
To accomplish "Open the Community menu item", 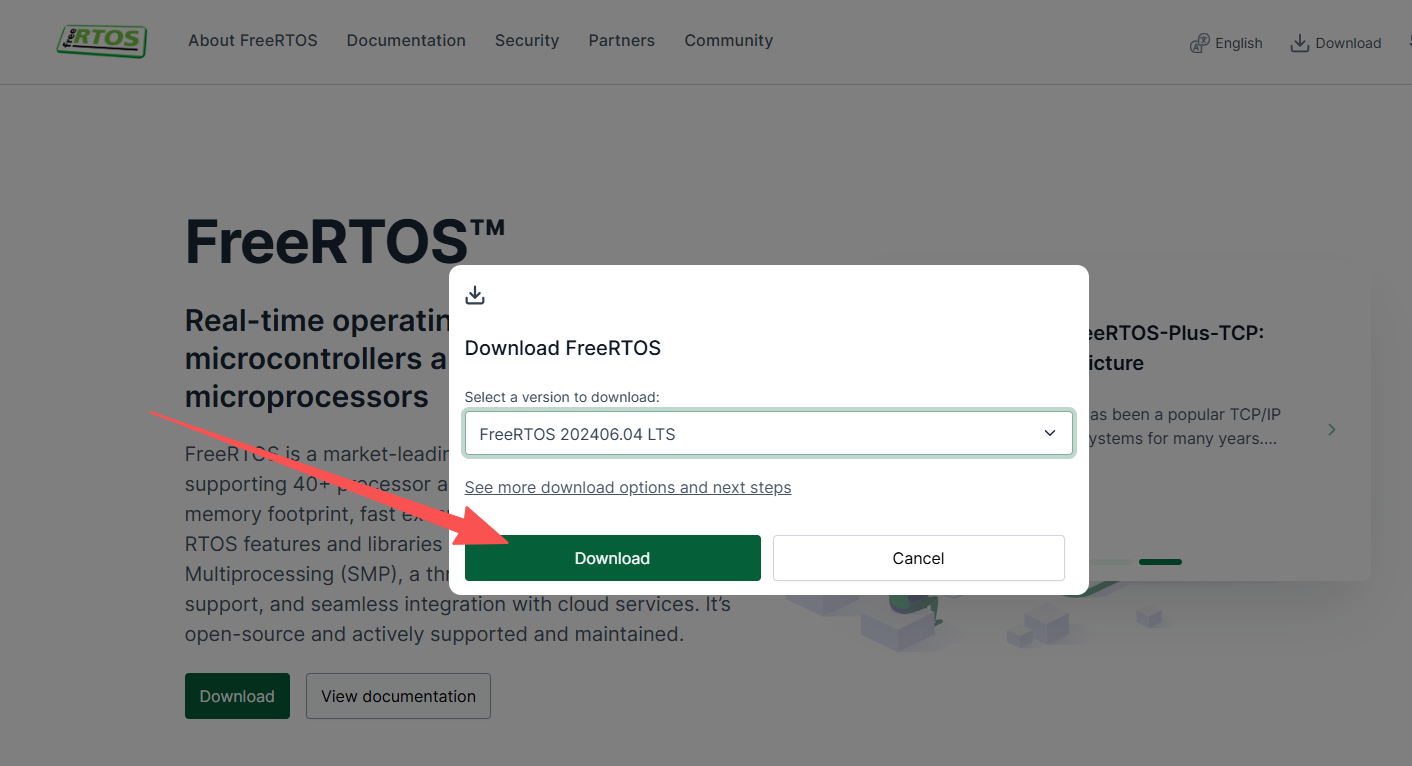I will (x=729, y=41).
